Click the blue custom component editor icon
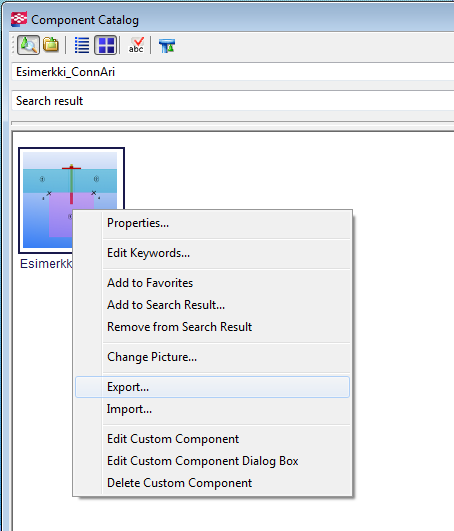The width and height of the screenshot is (454, 531). [x=167, y=45]
